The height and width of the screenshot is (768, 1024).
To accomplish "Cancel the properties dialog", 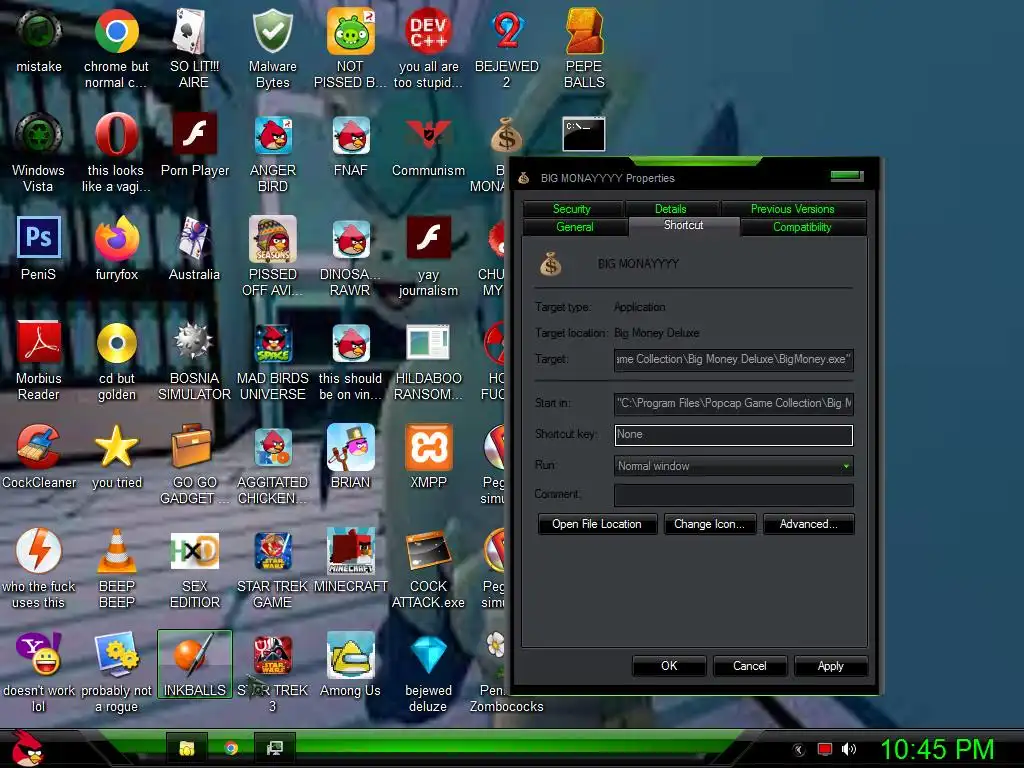I will 750,666.
